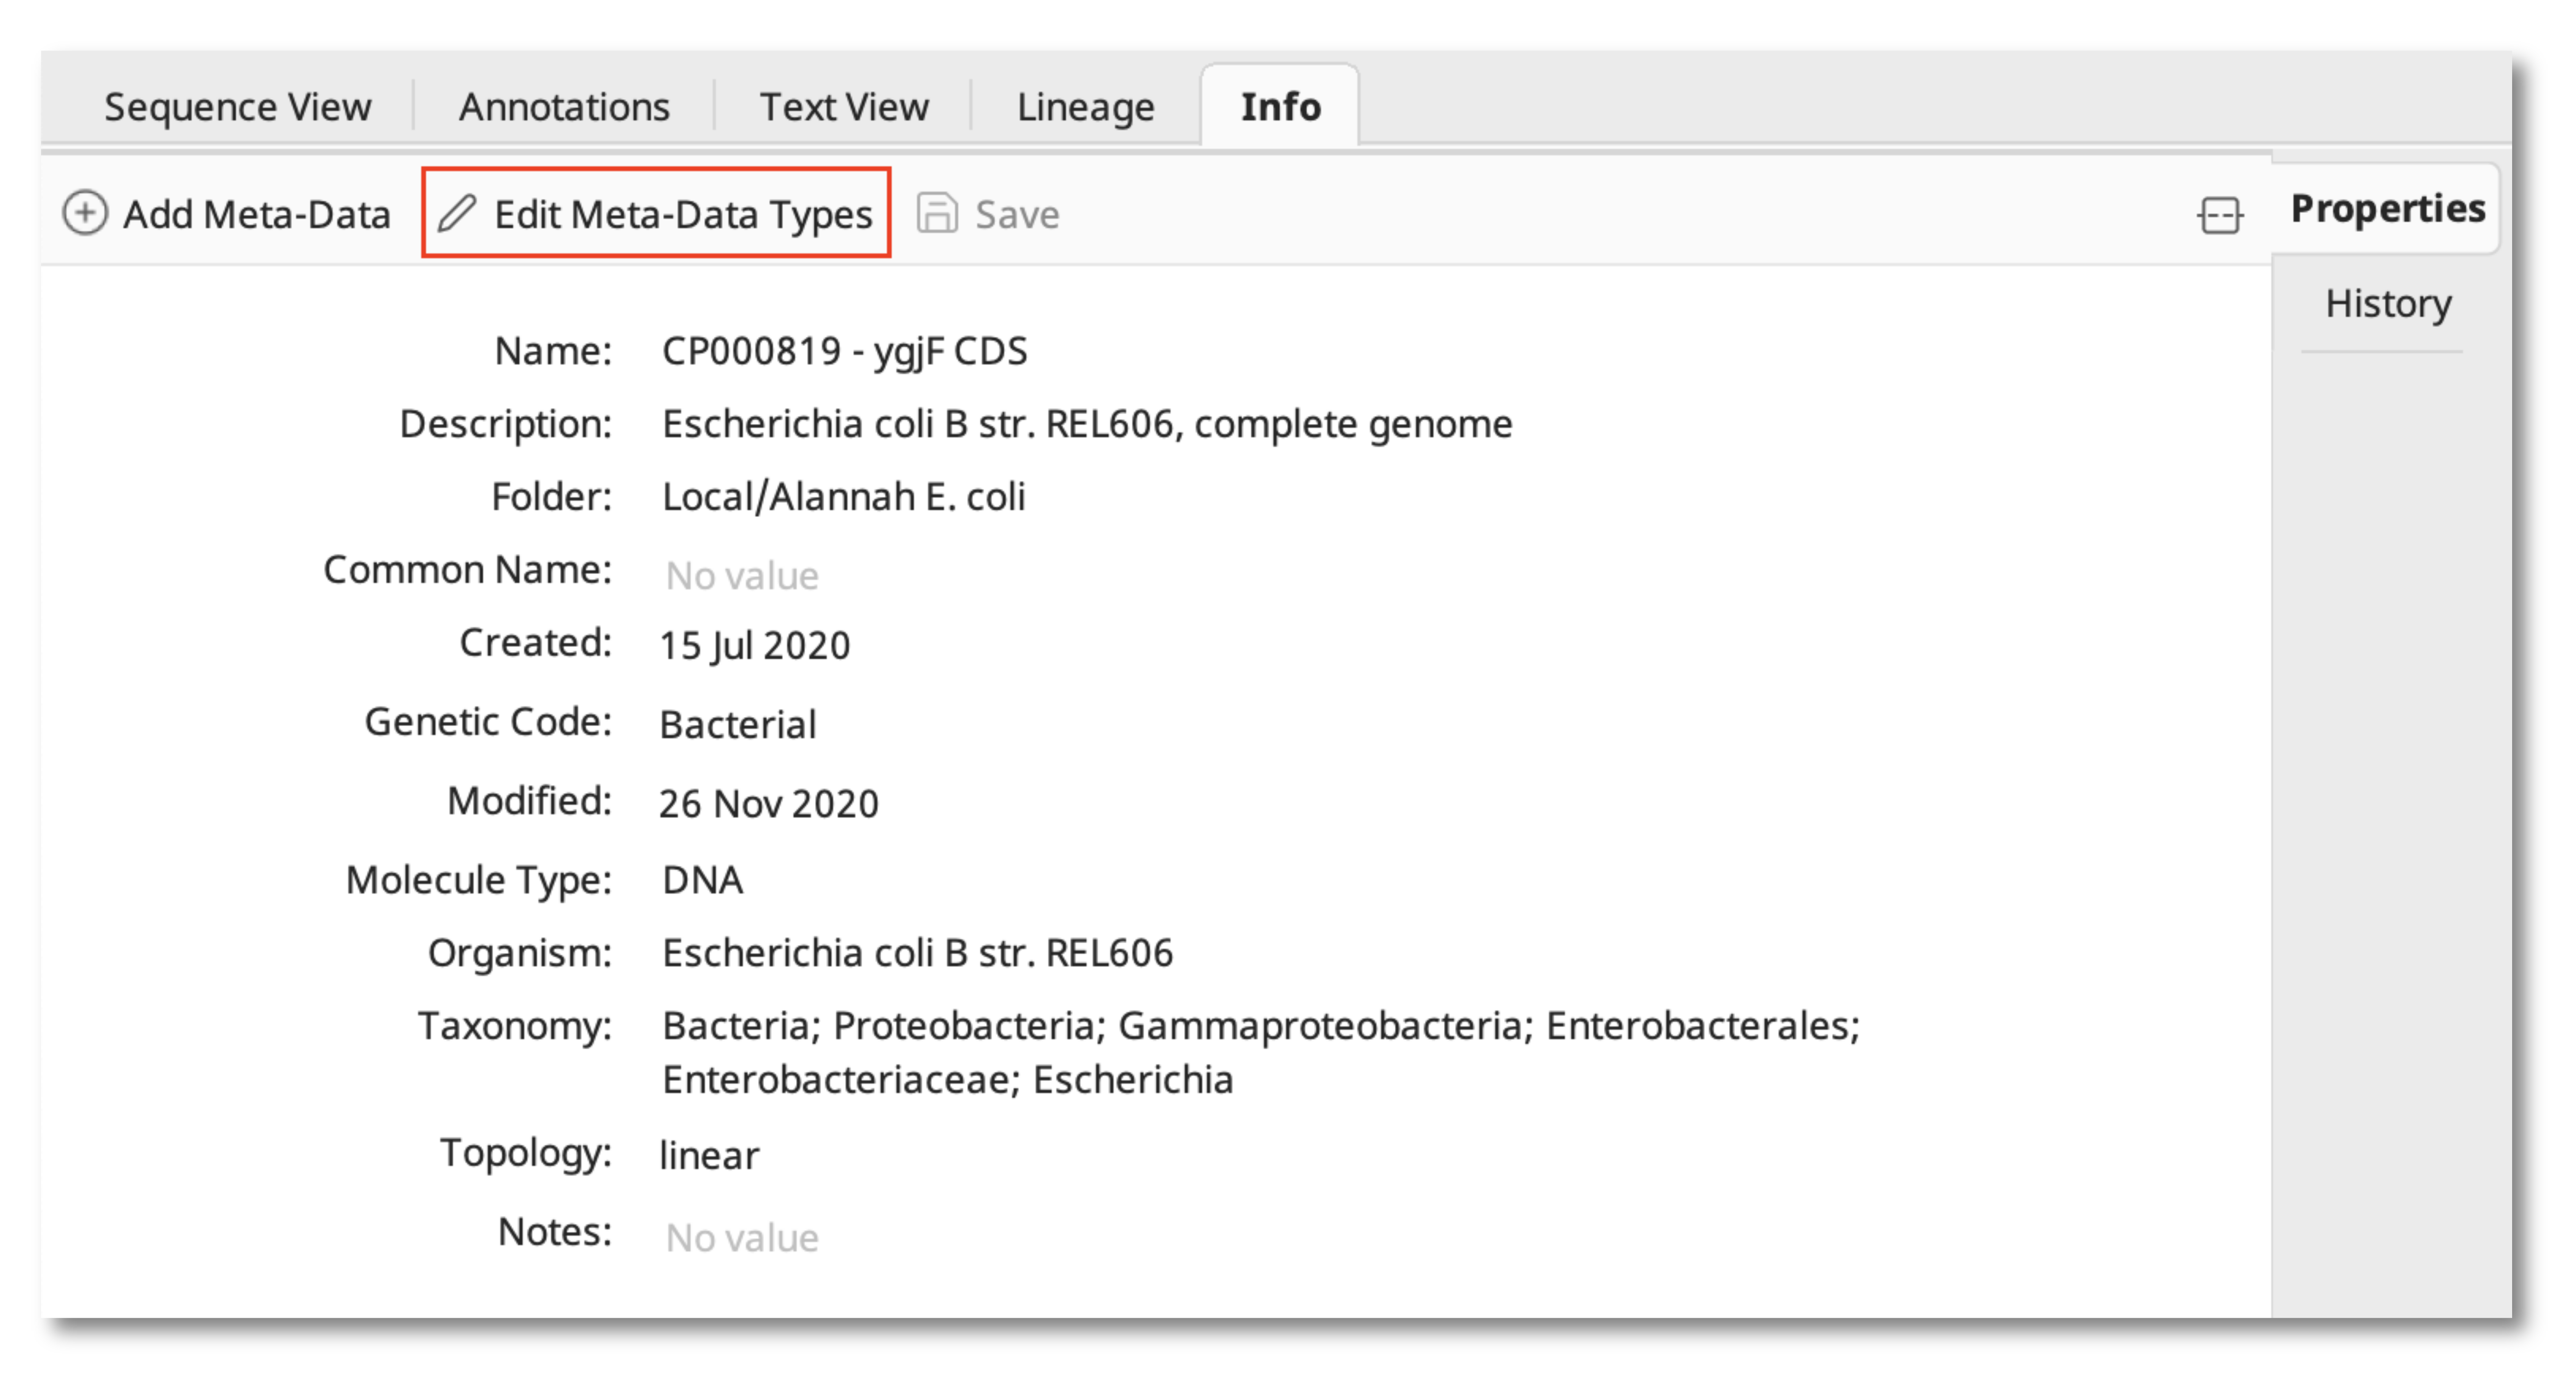Click the Folder value Local/Alannah E. coli
This screenshot has height=1385, width=2576.
pos(844,496)
